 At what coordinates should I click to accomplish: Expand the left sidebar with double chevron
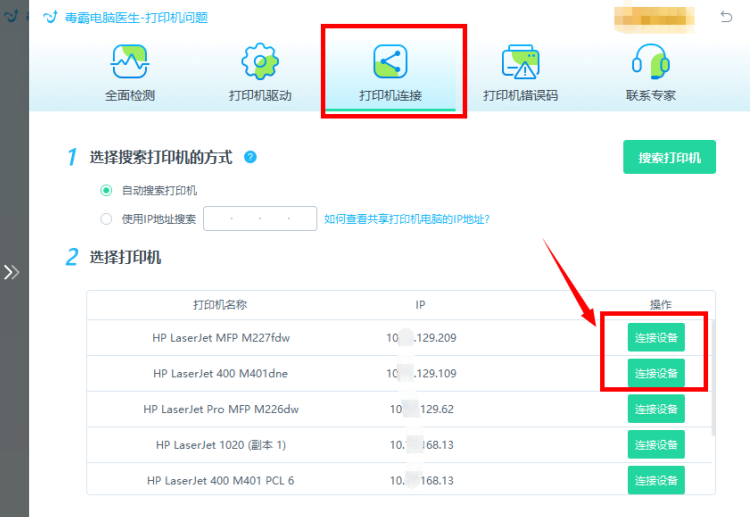coord(11,272)
